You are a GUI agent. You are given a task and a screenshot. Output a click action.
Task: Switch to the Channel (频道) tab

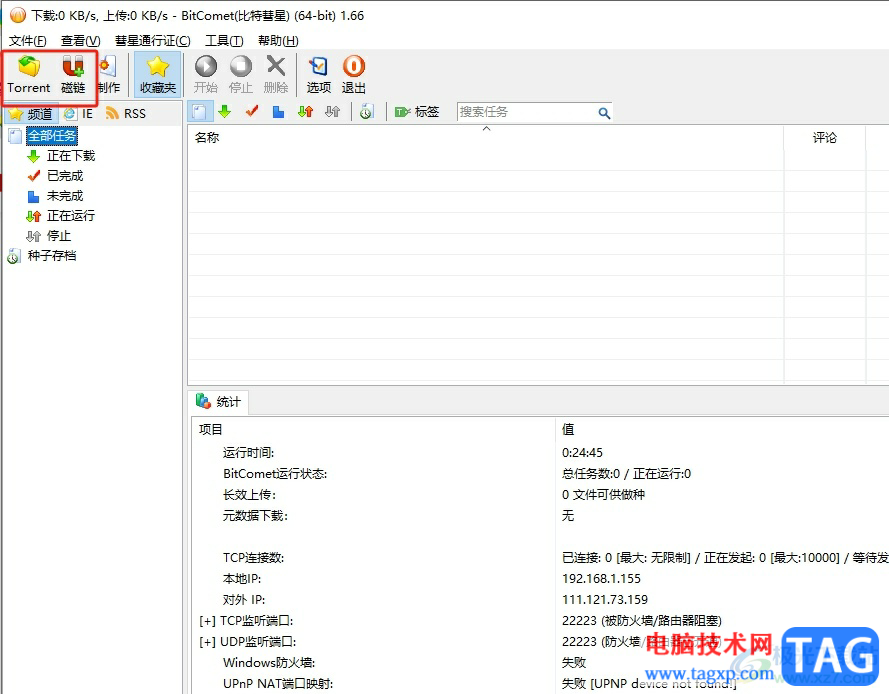click(x=31, y=114)
